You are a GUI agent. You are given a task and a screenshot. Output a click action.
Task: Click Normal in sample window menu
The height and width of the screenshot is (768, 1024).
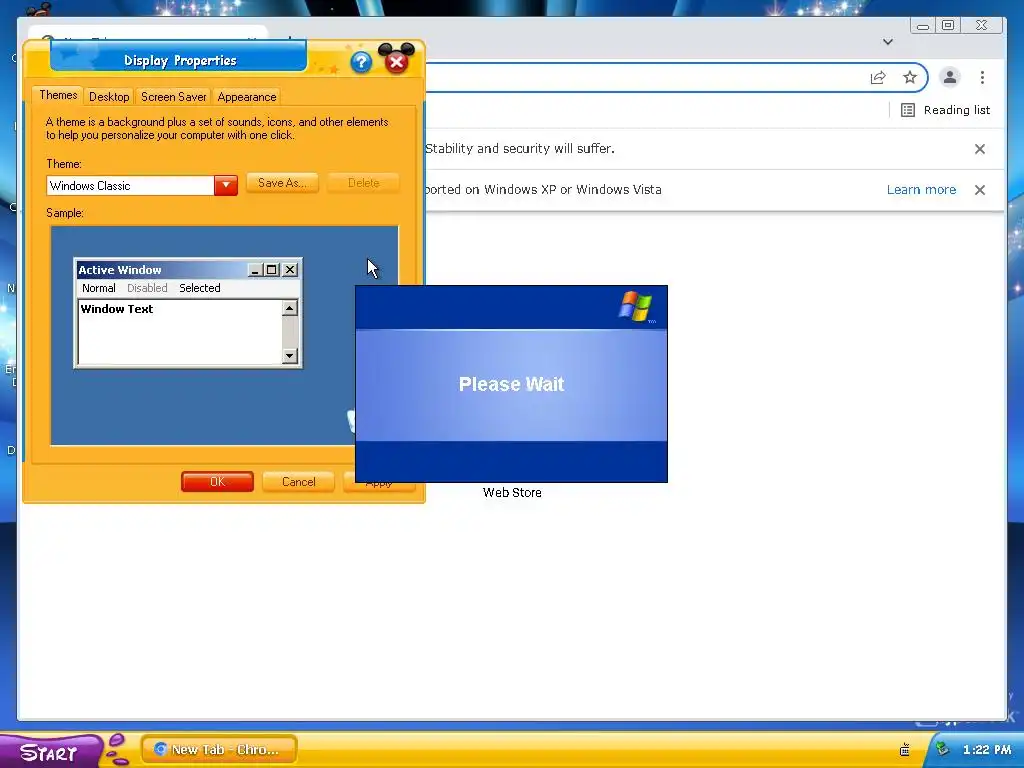99,288
